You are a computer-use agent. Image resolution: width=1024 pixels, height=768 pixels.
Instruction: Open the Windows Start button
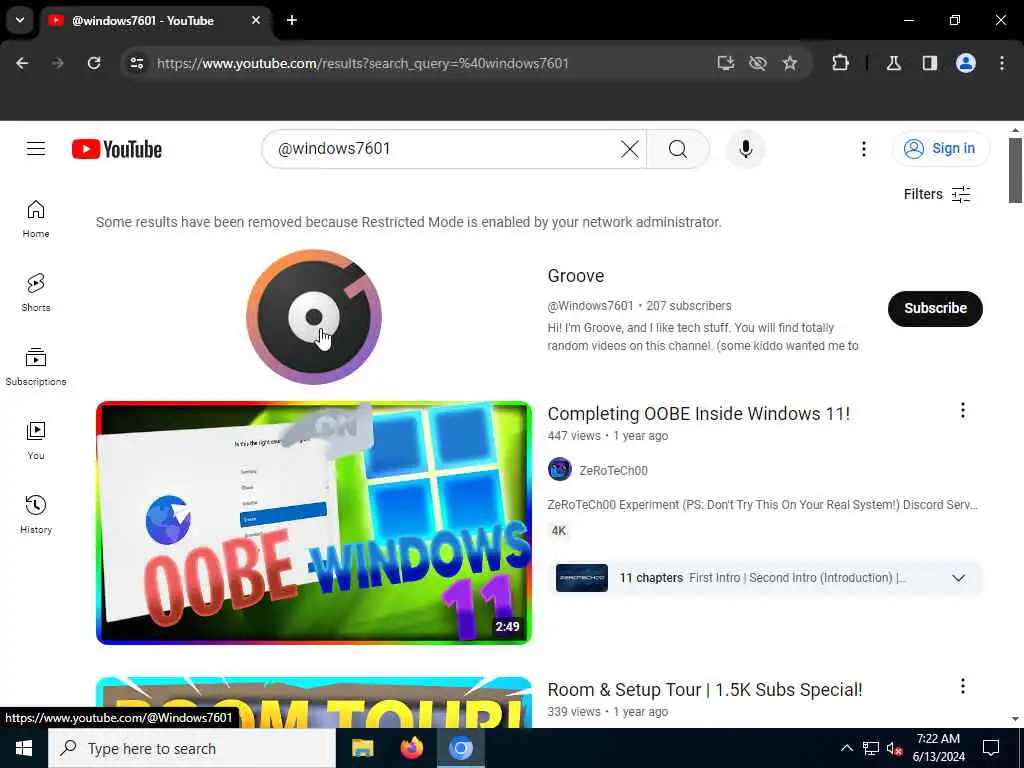(x=24, y=748)
